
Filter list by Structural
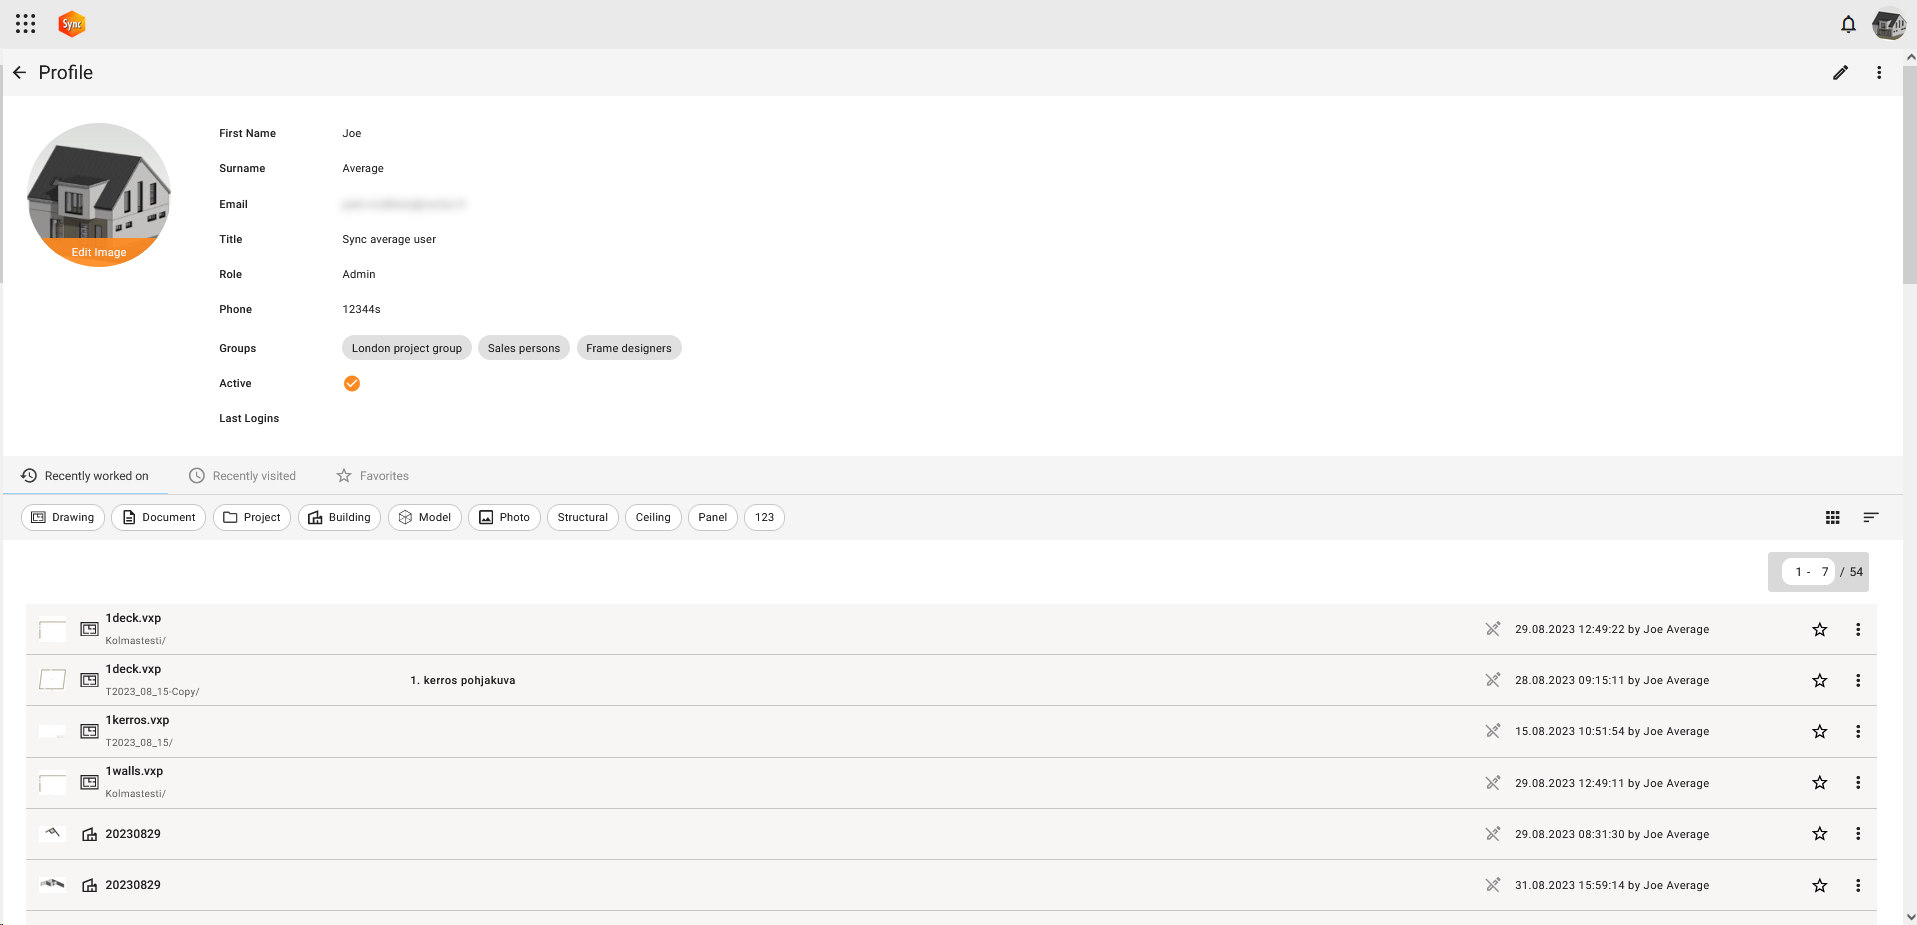(583, 517)
